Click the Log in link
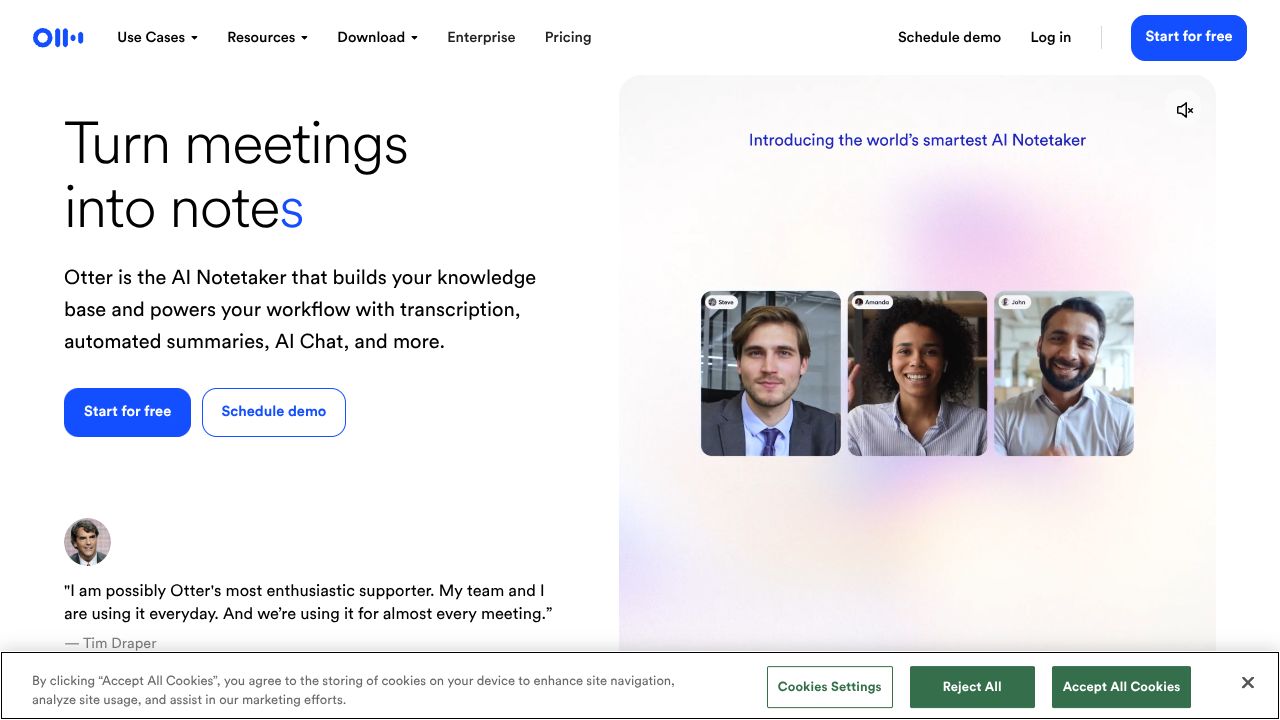1280x720 pixels. pyautogui.click(x=1050, y=38)
